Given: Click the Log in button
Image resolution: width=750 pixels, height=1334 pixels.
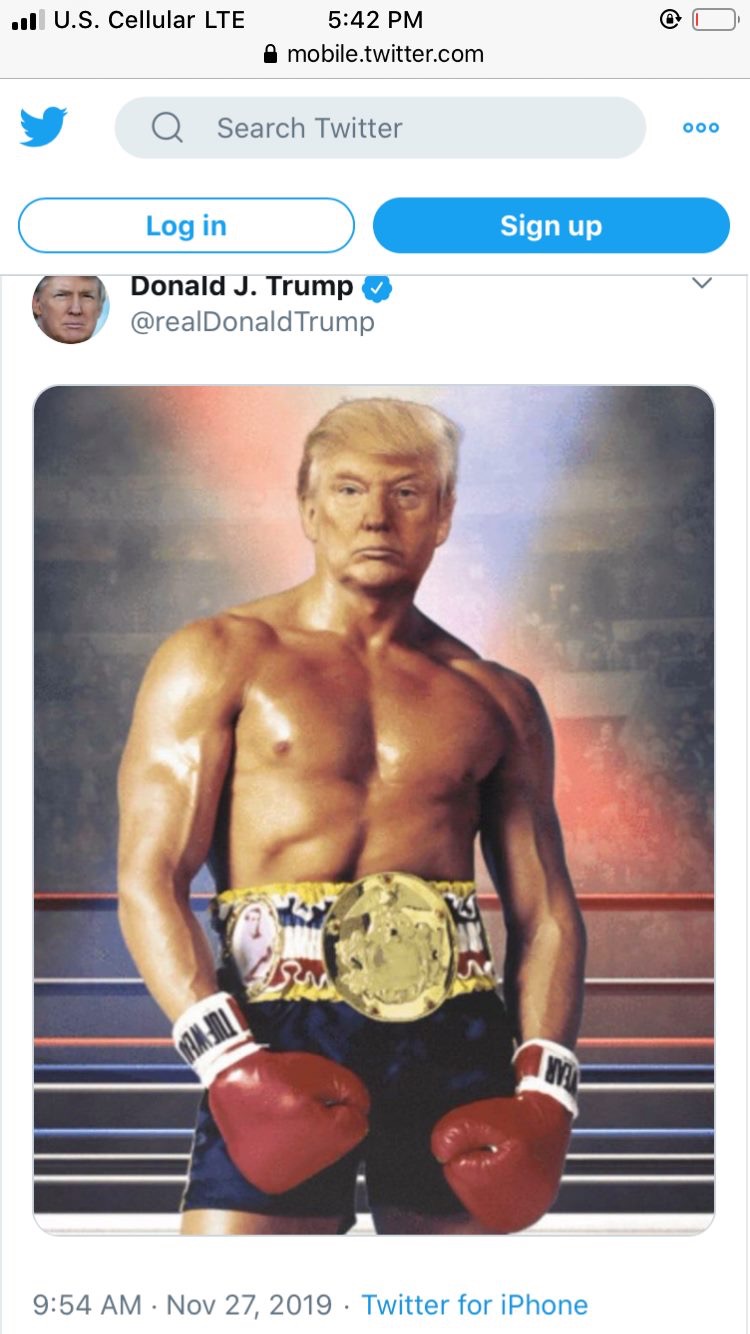Looking at the screenshot, I should click(x=186, y=226).
